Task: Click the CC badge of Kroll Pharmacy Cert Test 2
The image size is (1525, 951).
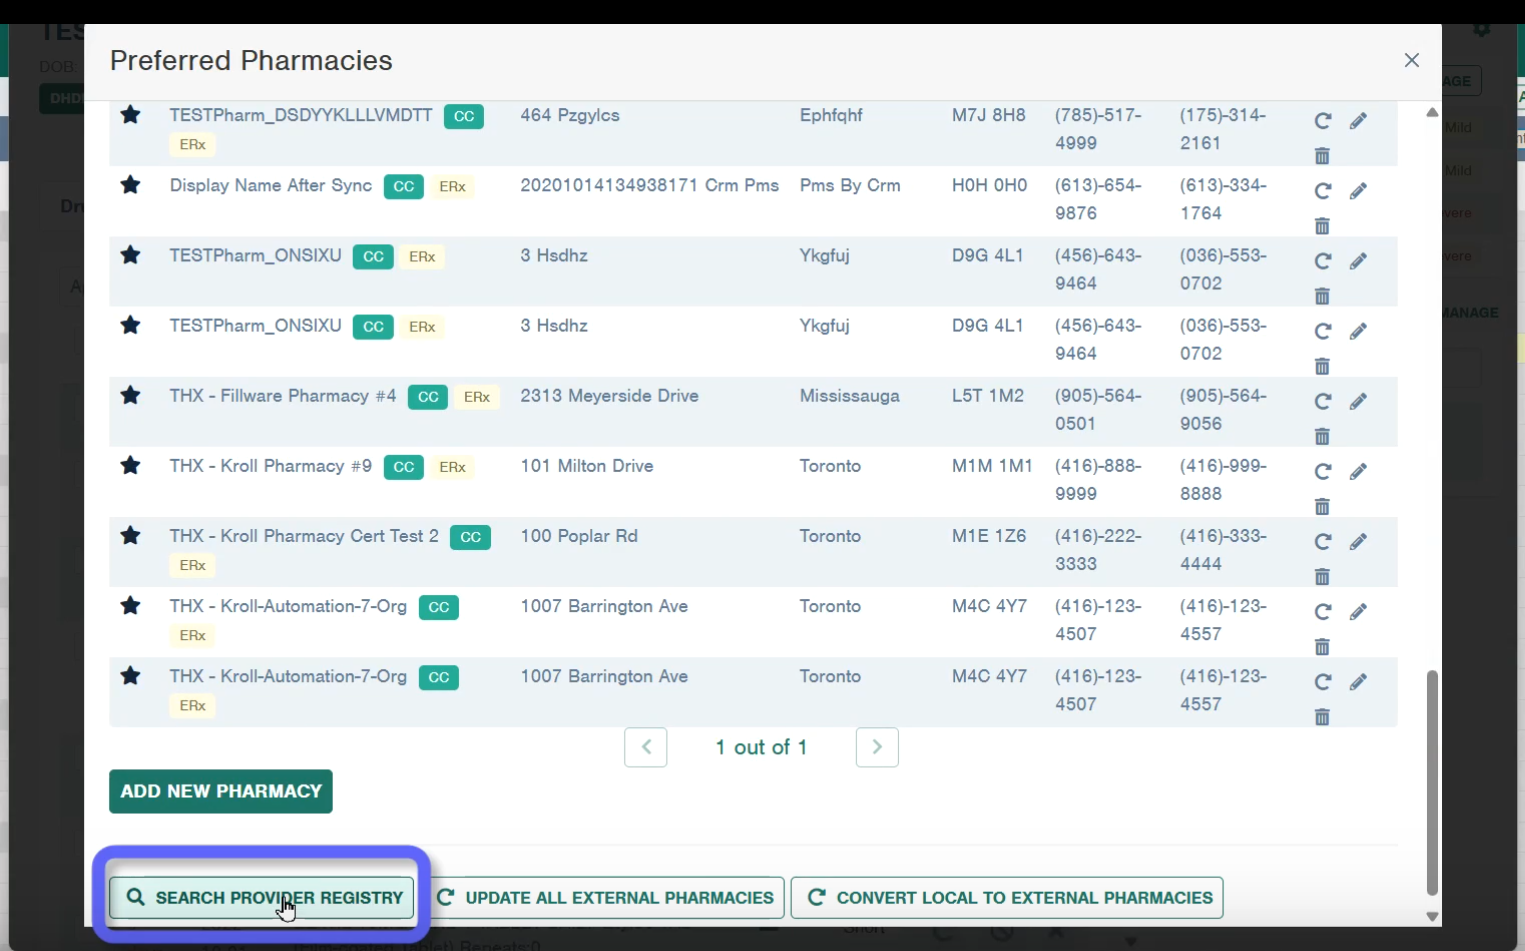Action: 470,537
